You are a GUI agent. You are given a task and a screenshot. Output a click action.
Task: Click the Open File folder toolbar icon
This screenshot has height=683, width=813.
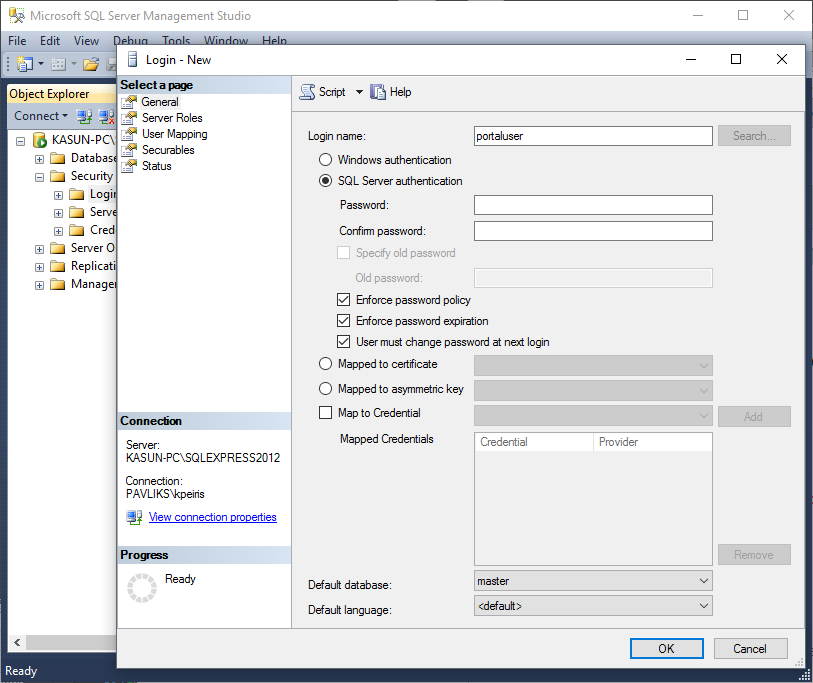[x=91, y=64]
